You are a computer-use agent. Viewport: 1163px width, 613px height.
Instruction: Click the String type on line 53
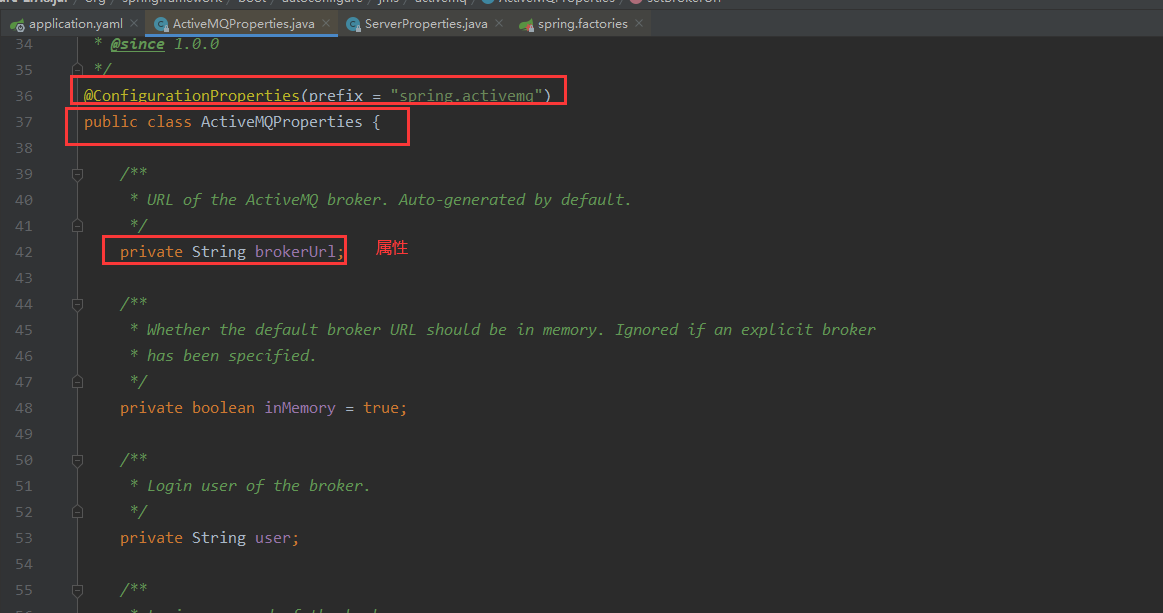tap(219, 538)
